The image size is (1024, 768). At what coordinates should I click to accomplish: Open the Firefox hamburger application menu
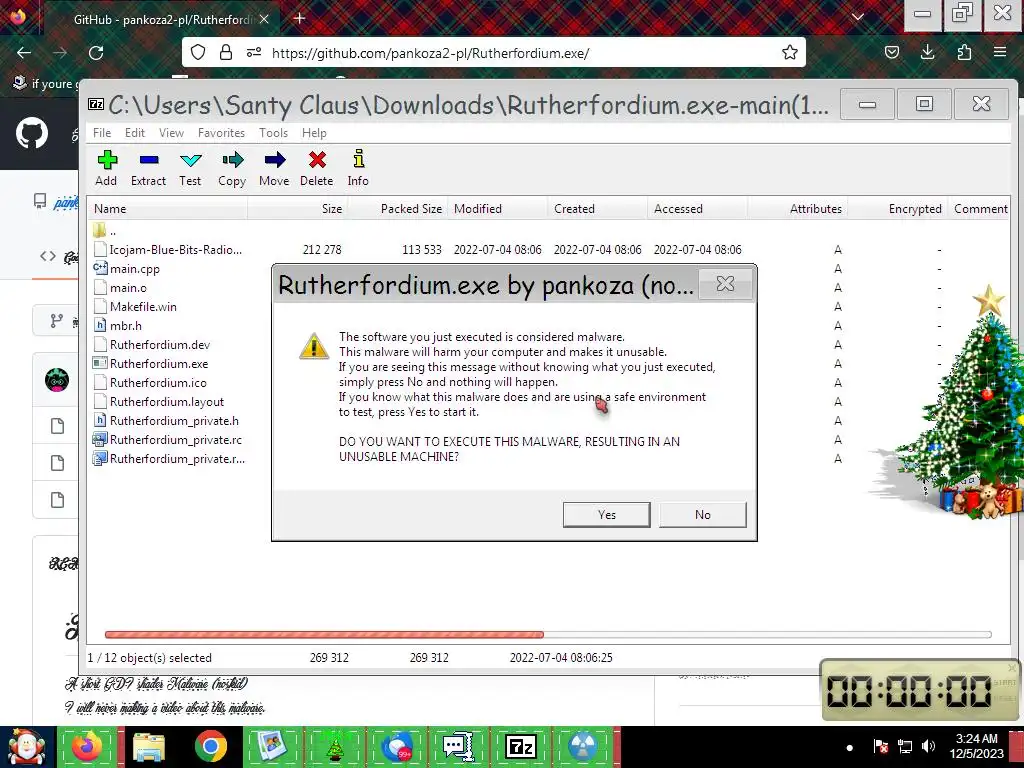point(1000,52)
